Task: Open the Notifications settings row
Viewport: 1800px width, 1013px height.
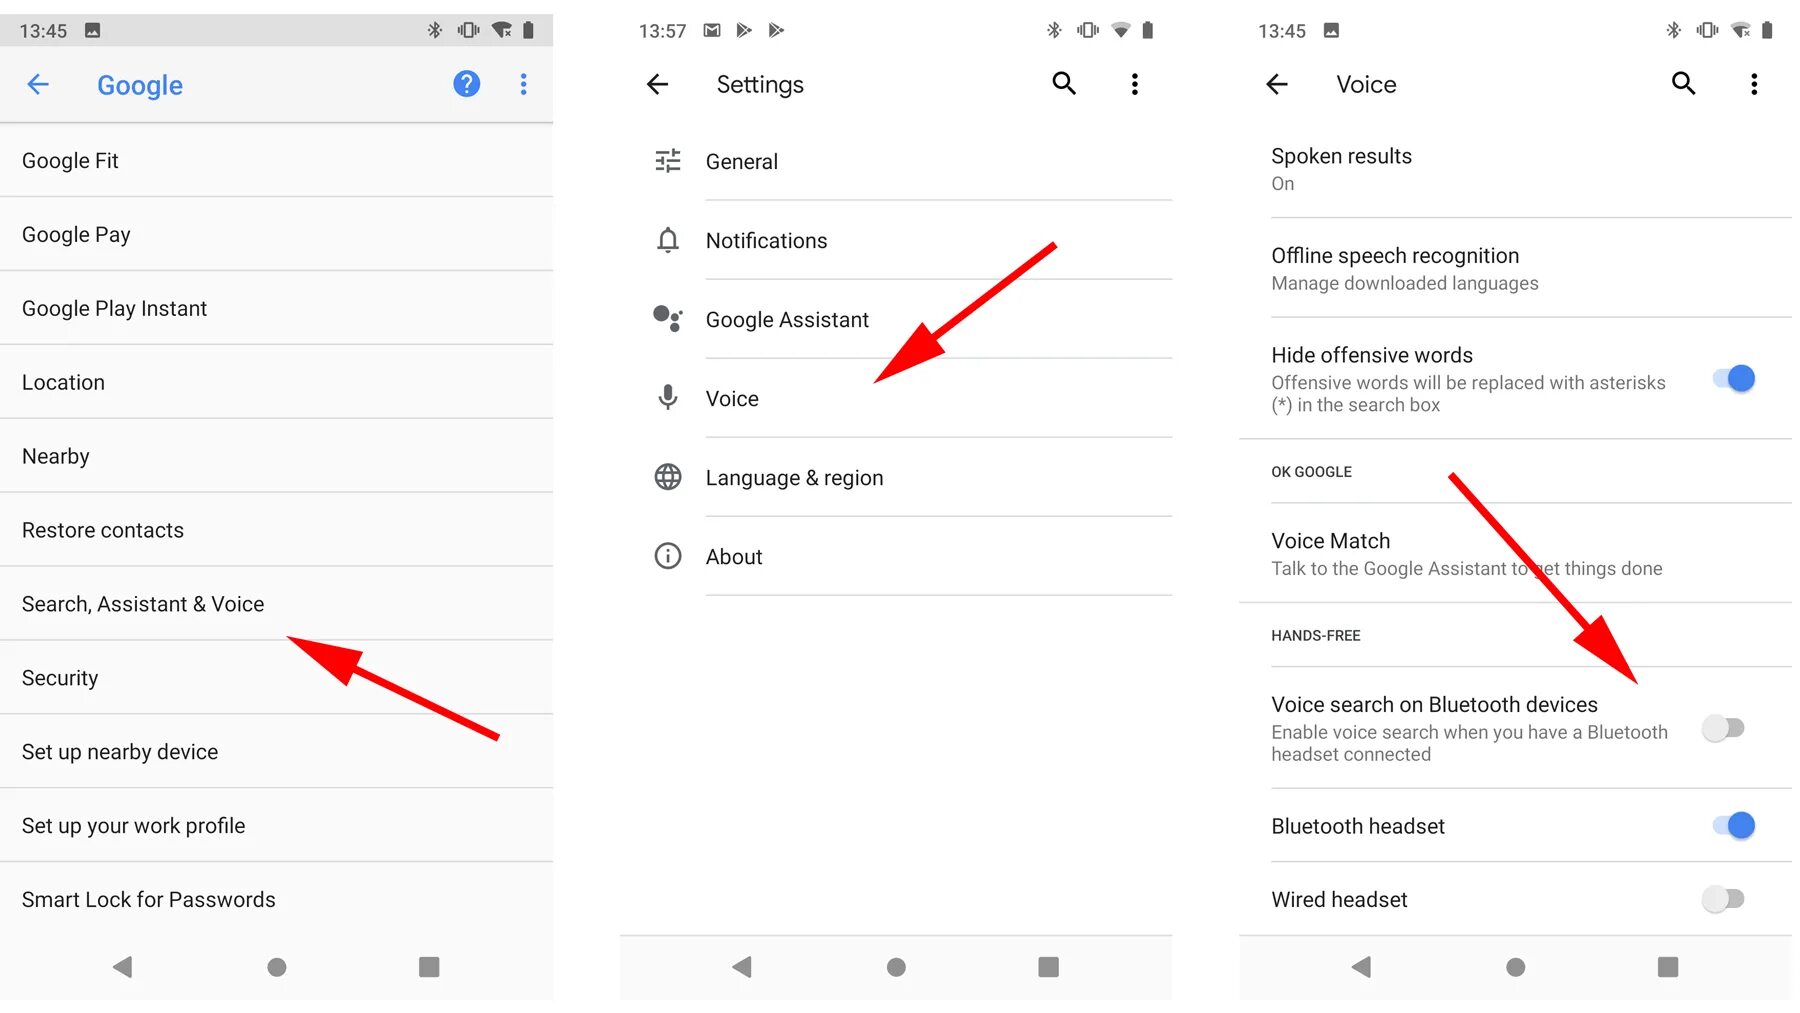Action: [896, 240]
